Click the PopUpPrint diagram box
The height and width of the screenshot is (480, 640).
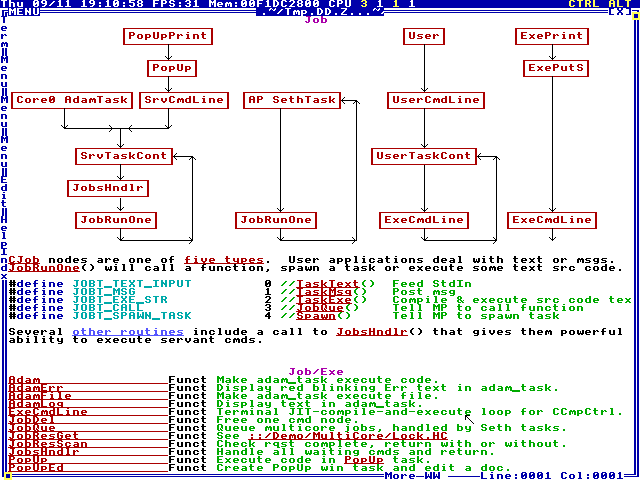pyautogui.click(x=168, y=36)
